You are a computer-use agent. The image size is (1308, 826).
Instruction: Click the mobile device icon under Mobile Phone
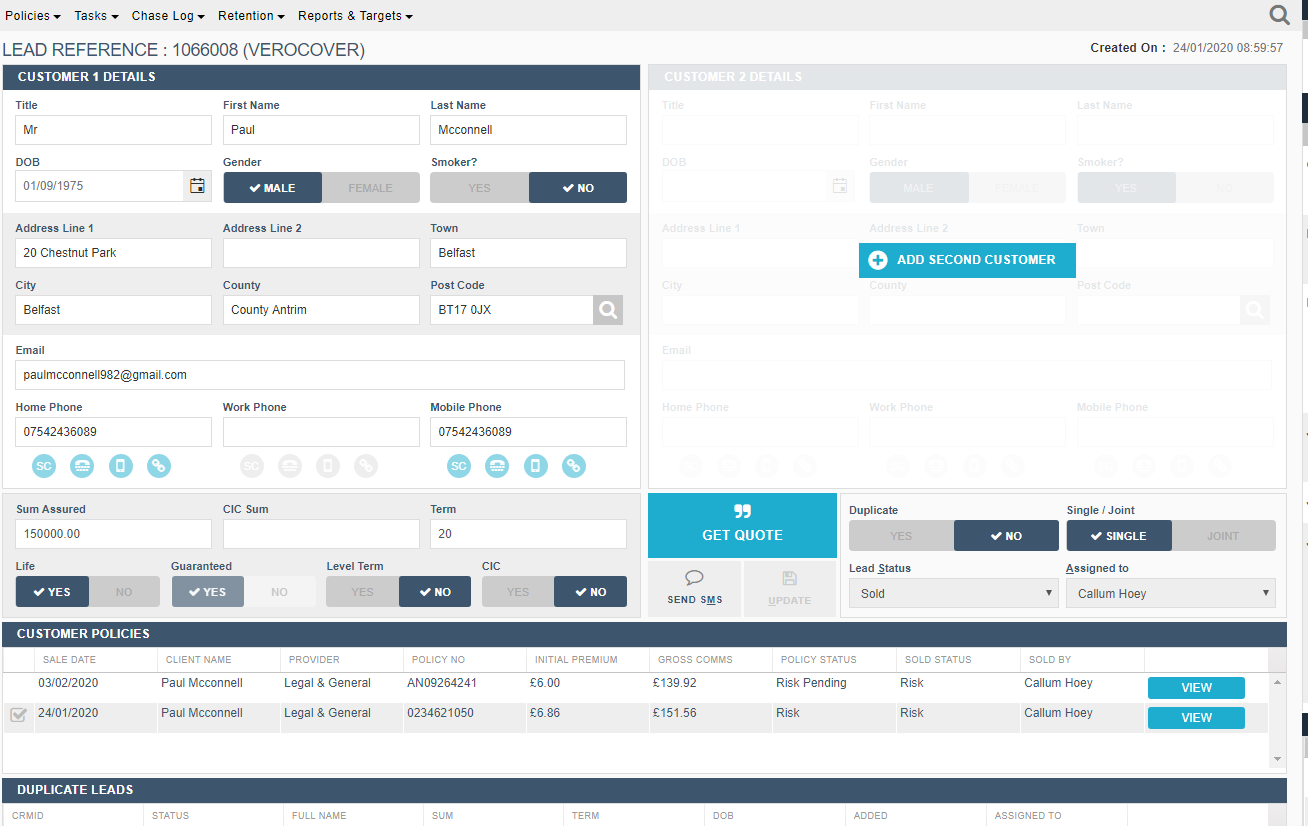[x=536, y=466]
